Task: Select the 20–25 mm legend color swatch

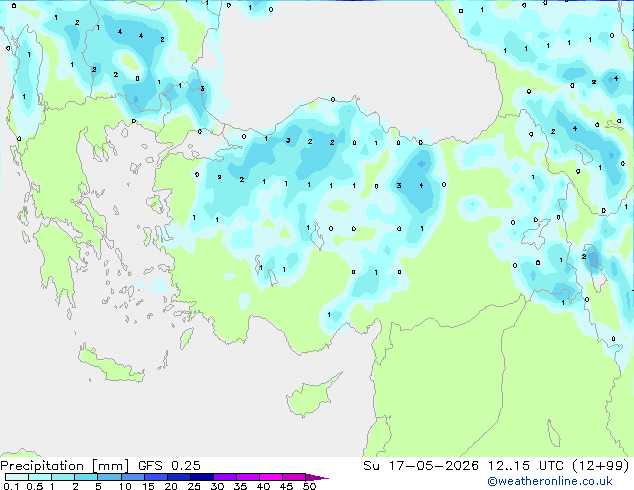Action: coord(179,477)
